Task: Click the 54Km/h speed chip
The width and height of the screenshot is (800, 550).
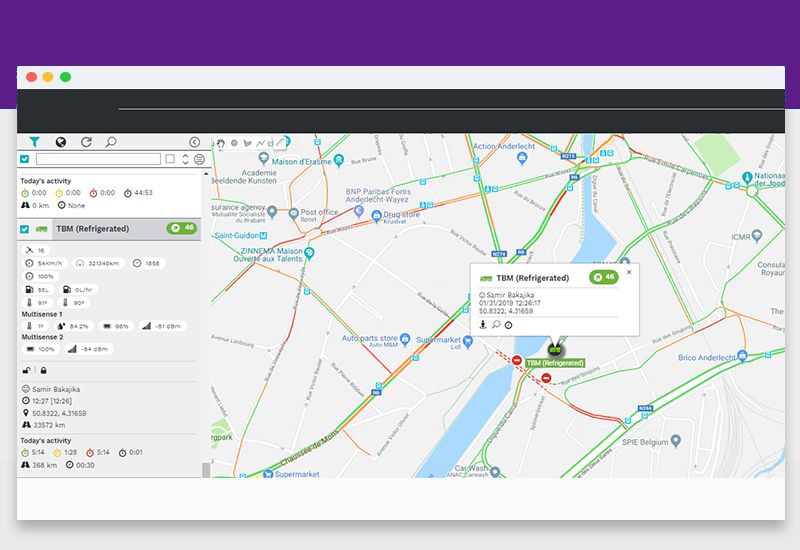Action: 44,263
